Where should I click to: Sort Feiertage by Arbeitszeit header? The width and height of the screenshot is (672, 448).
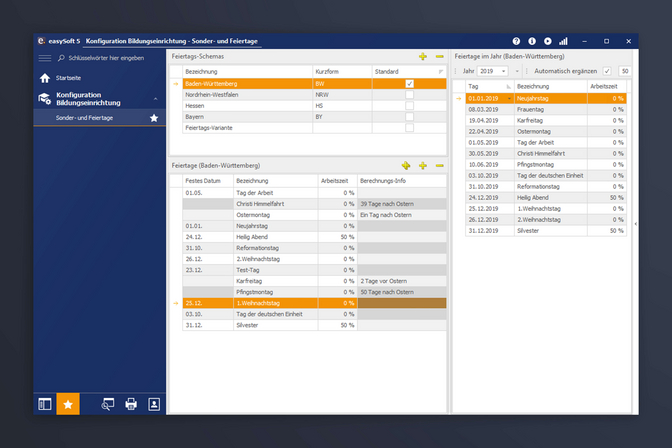(x=337, y=181)
